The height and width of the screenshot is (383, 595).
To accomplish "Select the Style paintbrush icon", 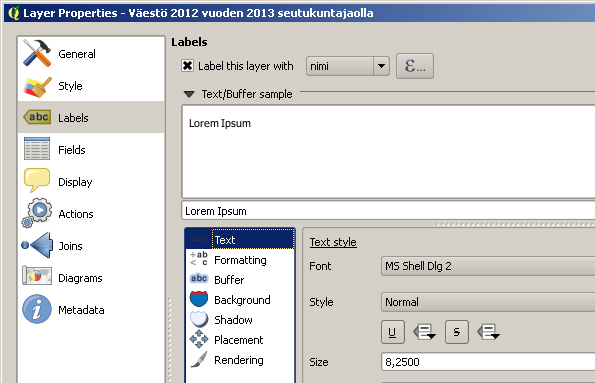I will pos(37,86).
